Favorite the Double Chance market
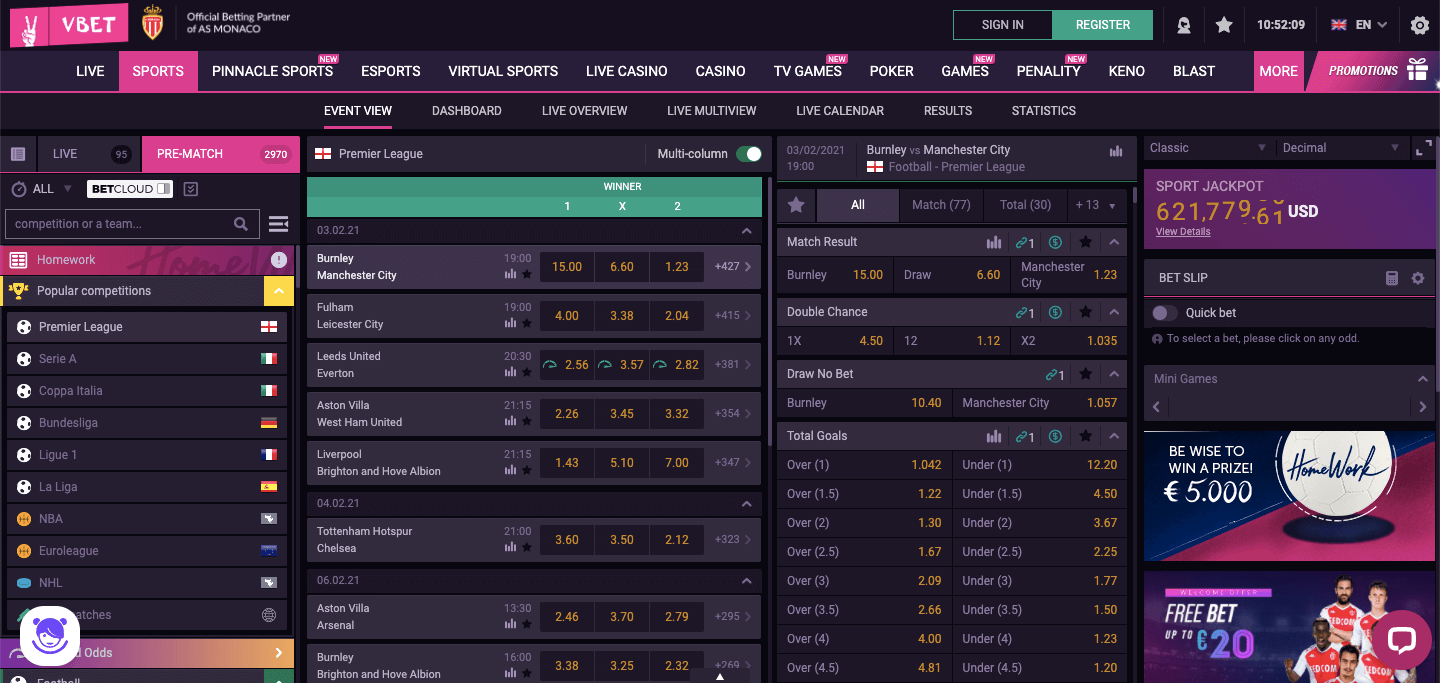The height and width of the screenshot is (683, 1440). click(1086, 312)
